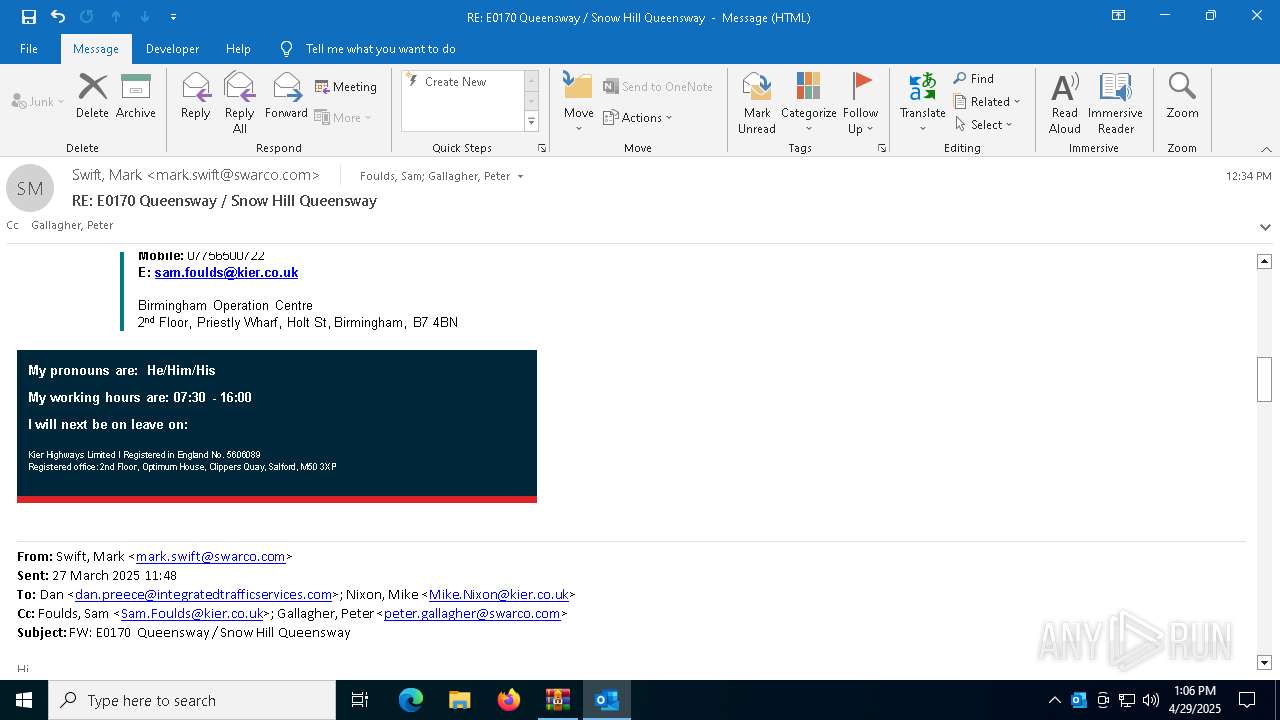Screen dimensions: 1280x720
Task: Mark the message as Unread
Action: click(757, 103)
